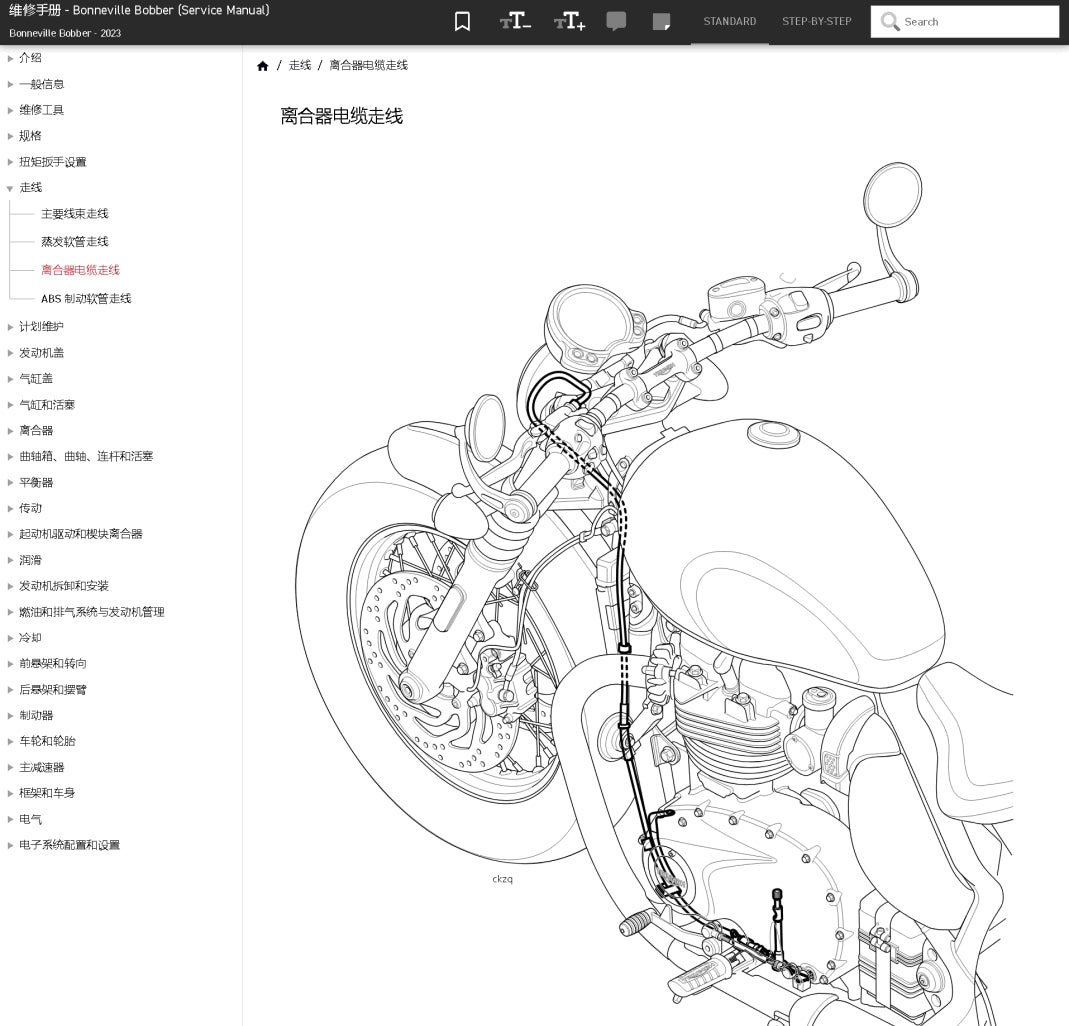Viewport: 1069px width, 1026px height.
Task: Click the bookmark icon in the toolbar
Action: click(462, 20)
